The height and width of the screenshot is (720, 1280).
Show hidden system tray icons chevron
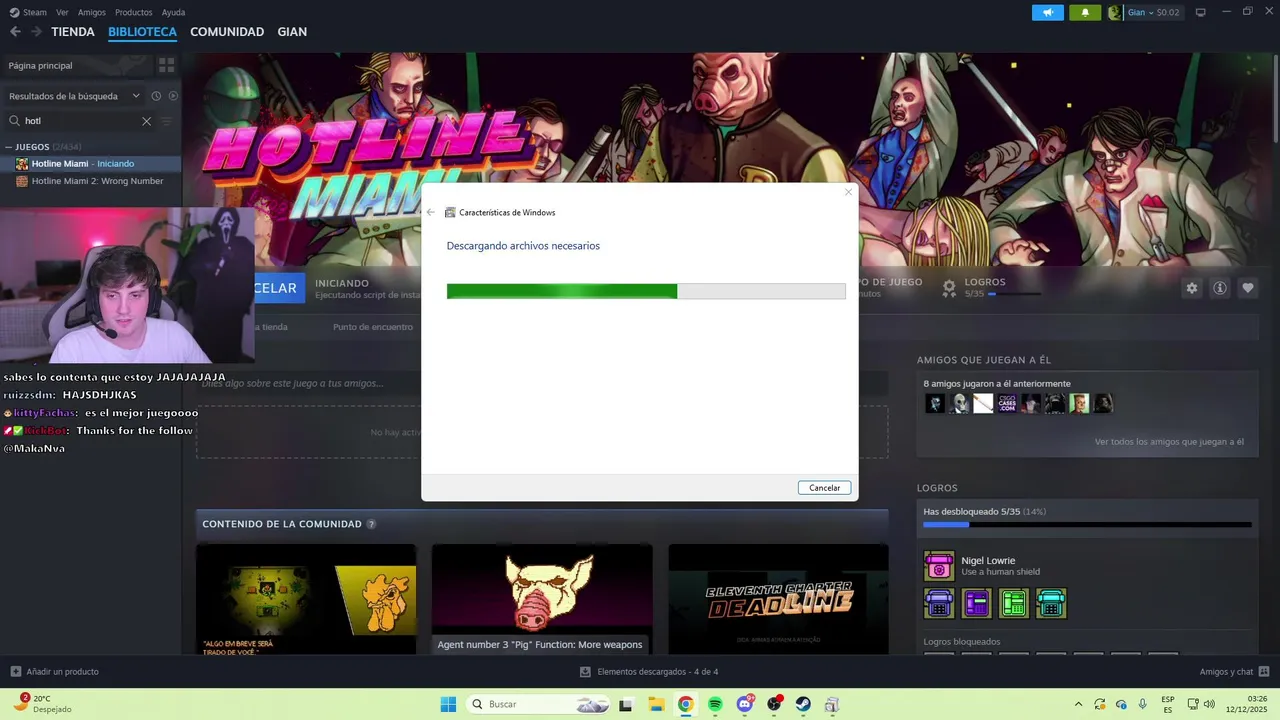pos(1078,704)
